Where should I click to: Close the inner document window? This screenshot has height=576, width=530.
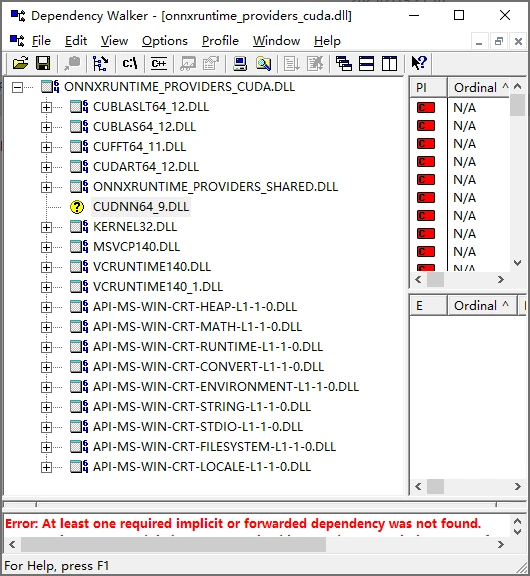[x=518, y=41]
